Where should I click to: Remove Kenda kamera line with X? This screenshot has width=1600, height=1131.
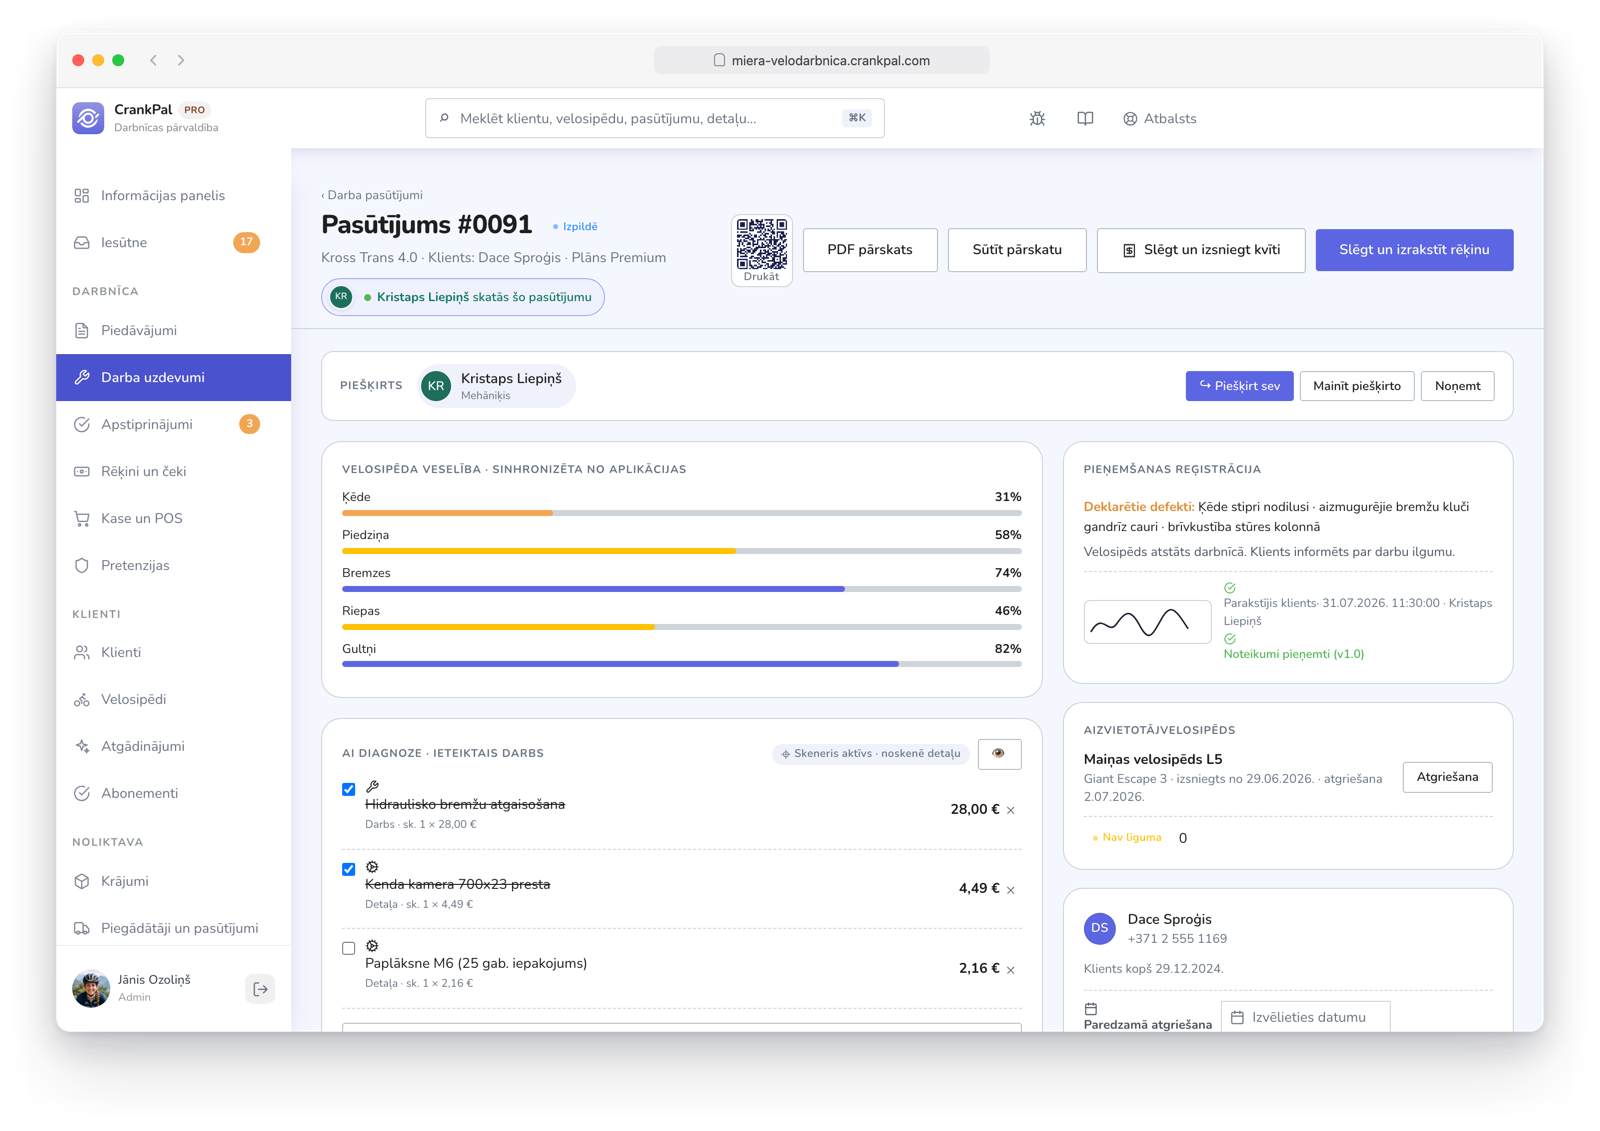[x=1011, y=889]
